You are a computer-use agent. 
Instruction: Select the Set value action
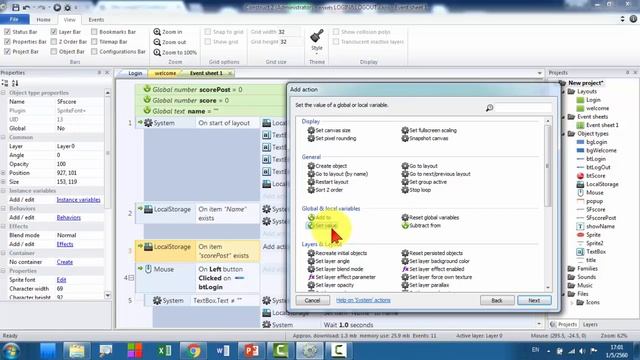tap(322, 225)
